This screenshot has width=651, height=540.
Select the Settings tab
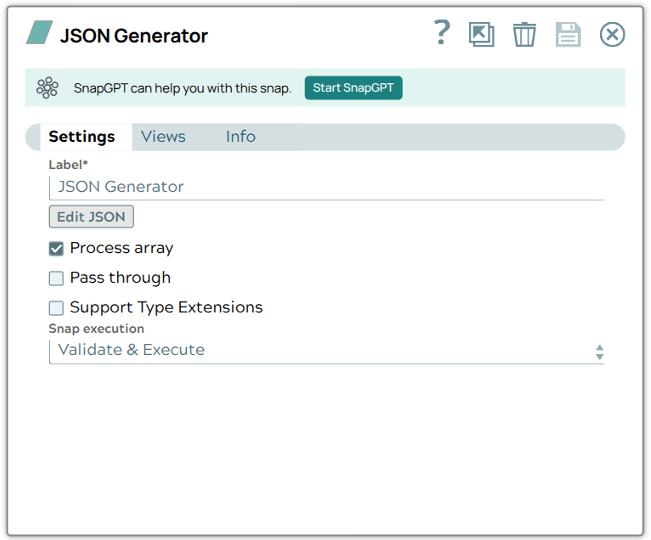[x=82, y=137]
